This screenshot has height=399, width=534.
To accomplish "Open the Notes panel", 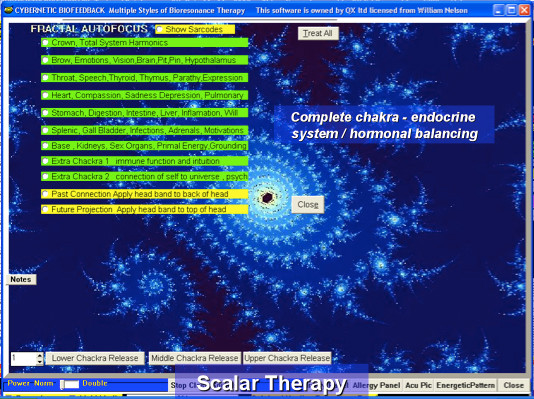I will coord(21,280).
